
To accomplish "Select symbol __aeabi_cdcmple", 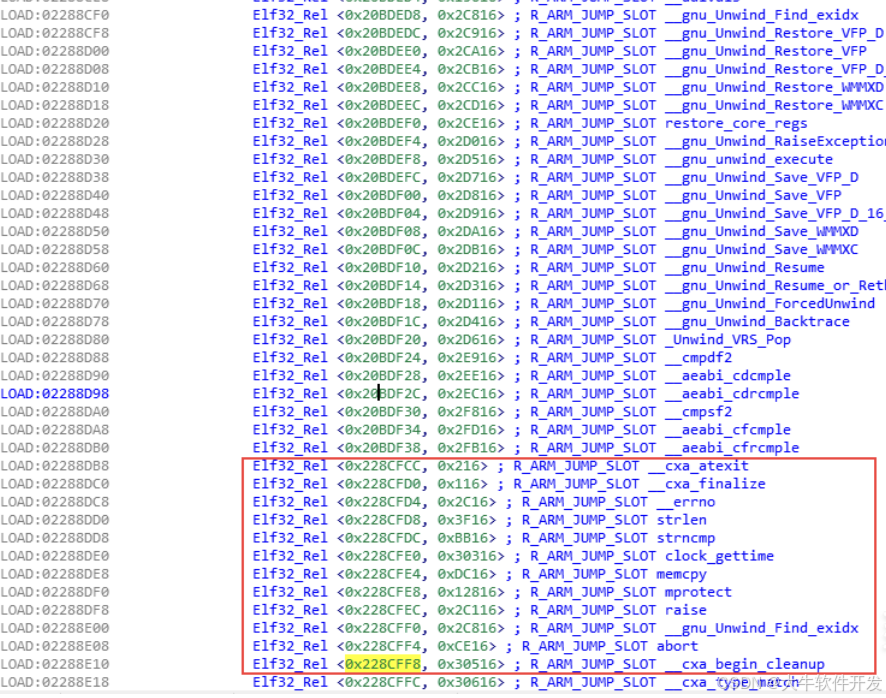I will point(728,376).
